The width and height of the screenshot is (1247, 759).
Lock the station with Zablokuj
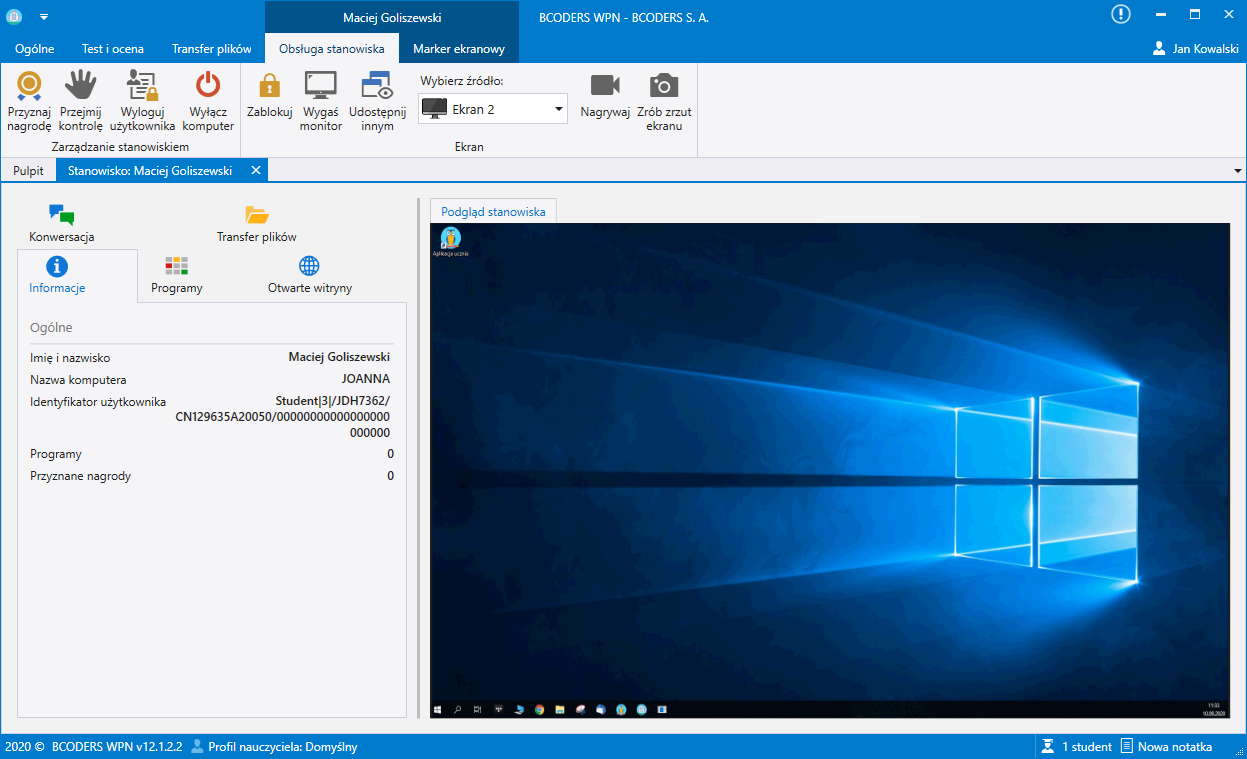point(269,96)
